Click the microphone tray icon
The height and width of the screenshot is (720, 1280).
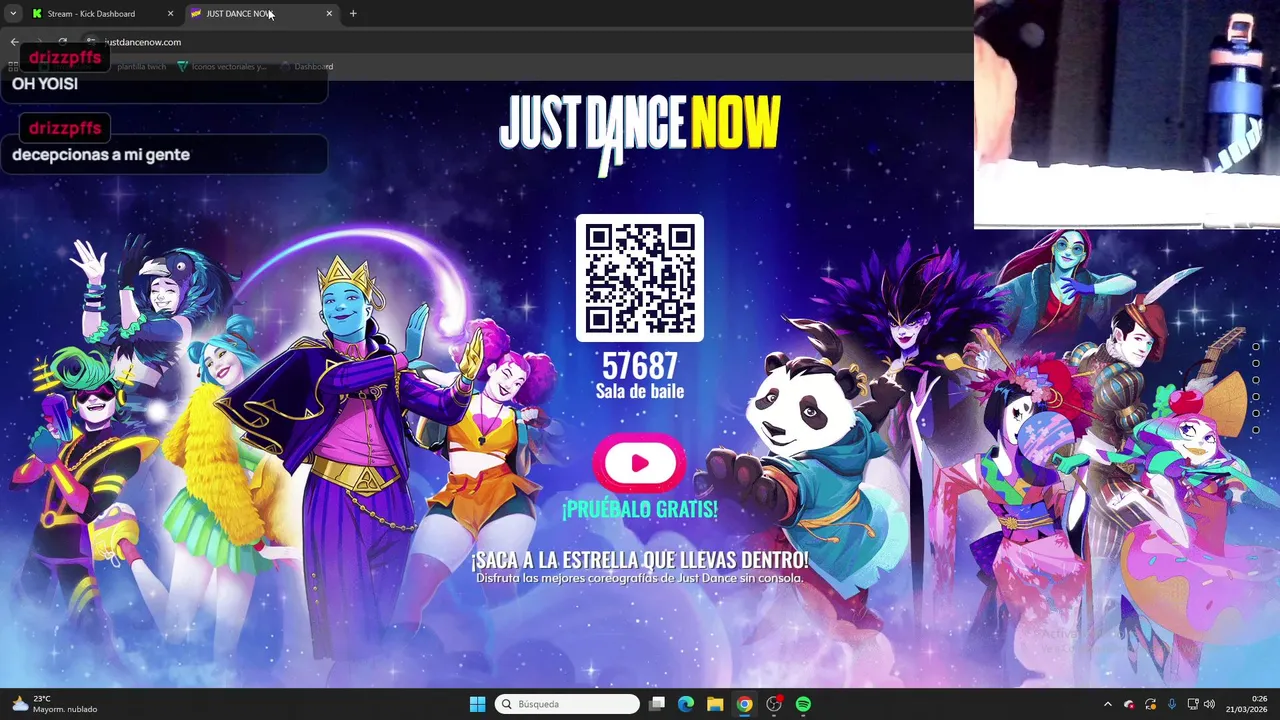pyautogui.click(x=1172, y=704)
